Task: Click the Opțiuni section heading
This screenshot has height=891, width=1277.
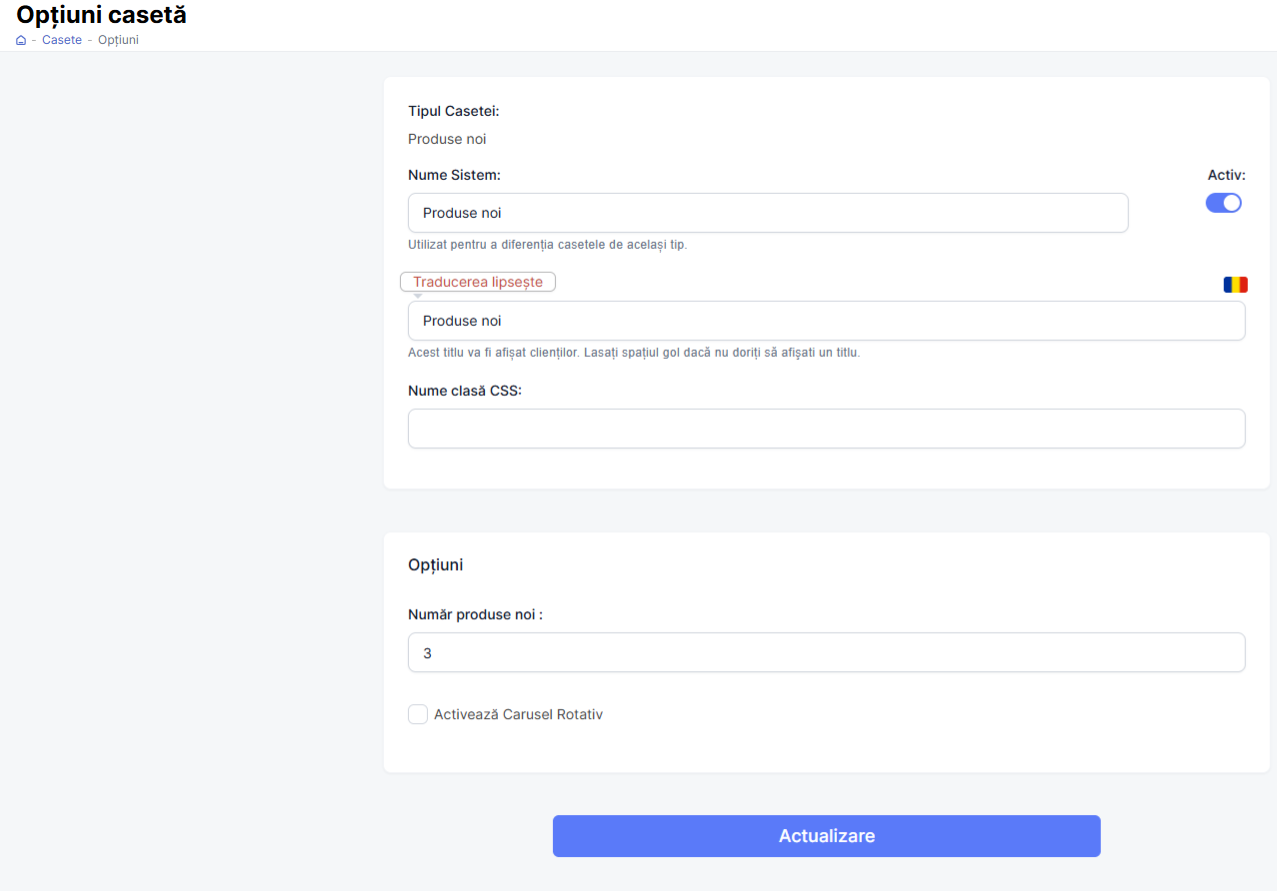Action: pos(435,565)
